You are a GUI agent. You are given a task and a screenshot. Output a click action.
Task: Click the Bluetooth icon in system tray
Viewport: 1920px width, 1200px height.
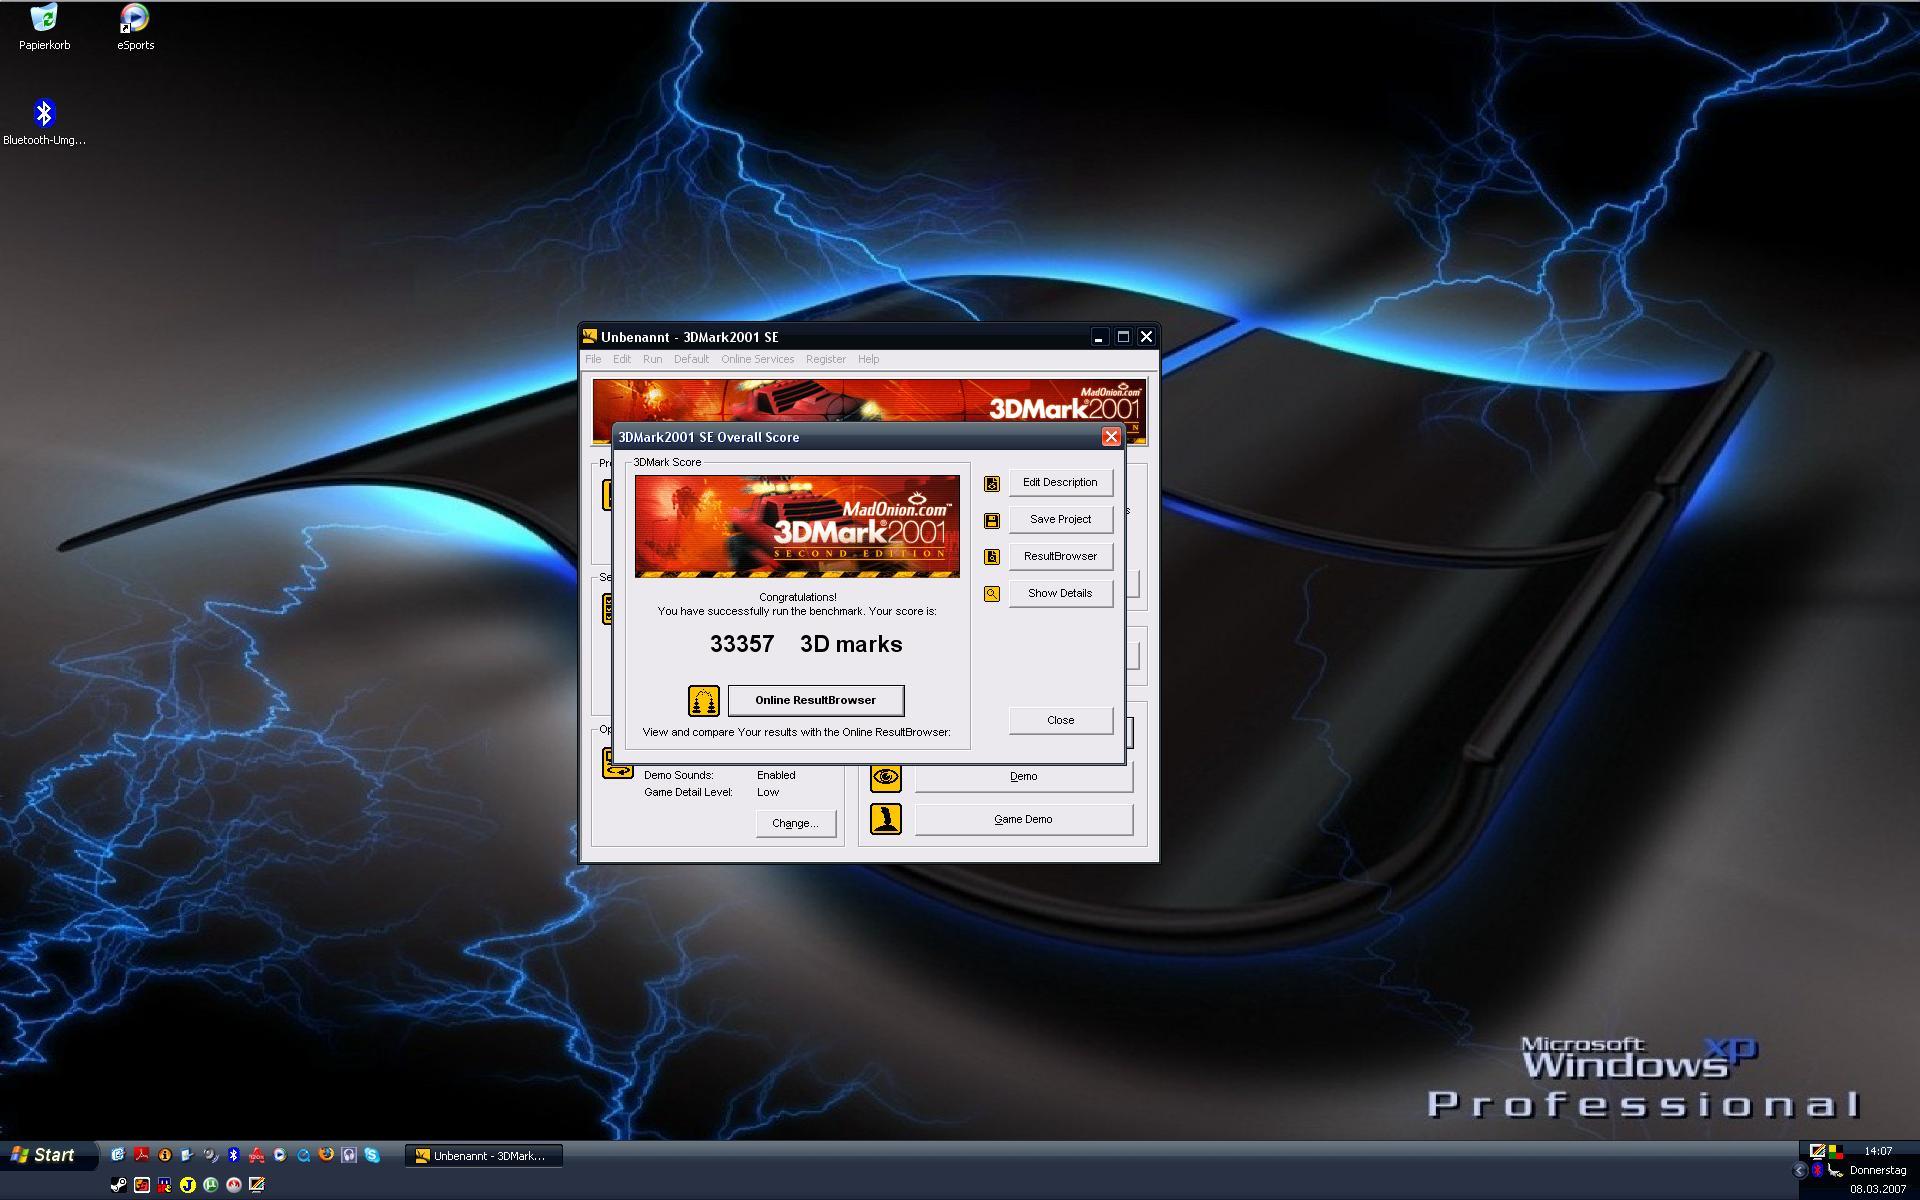pos(1818,1170)
